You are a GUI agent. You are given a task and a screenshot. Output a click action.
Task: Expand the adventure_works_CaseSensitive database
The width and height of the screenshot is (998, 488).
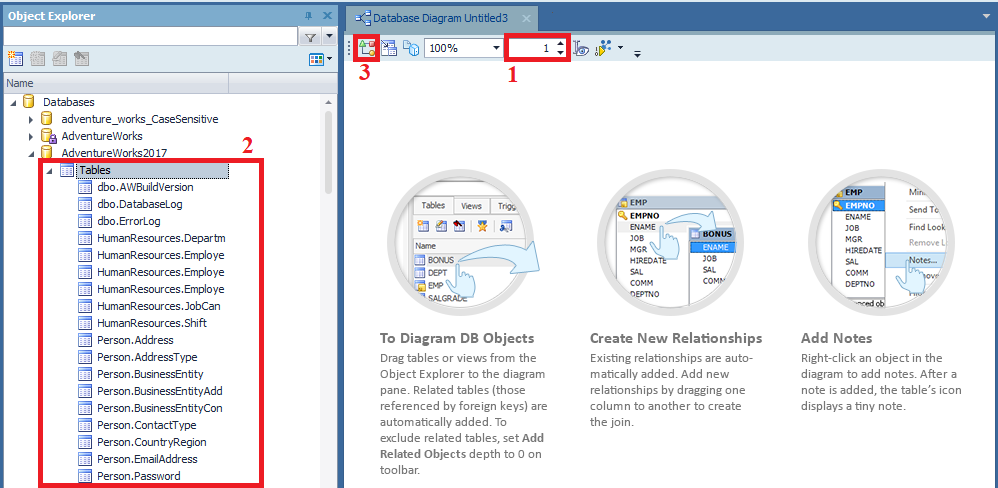[x=31, y=119]
